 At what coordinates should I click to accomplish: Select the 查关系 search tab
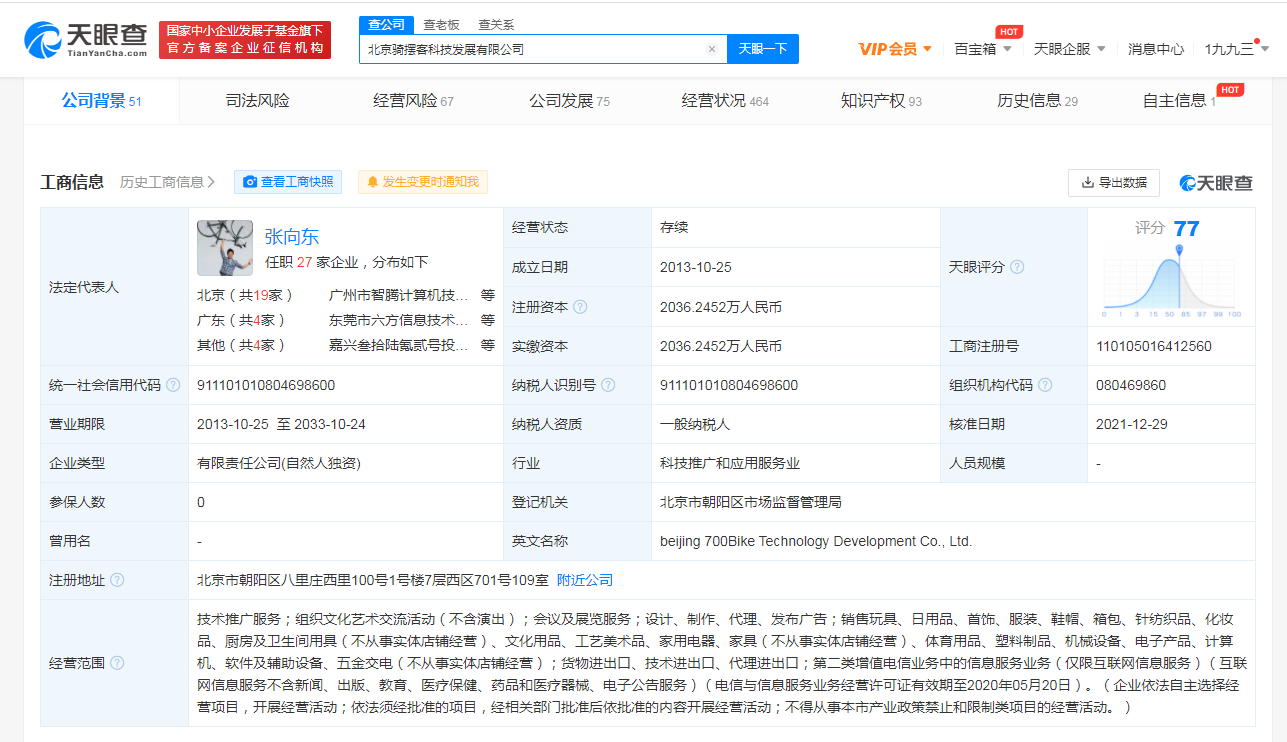496,25
